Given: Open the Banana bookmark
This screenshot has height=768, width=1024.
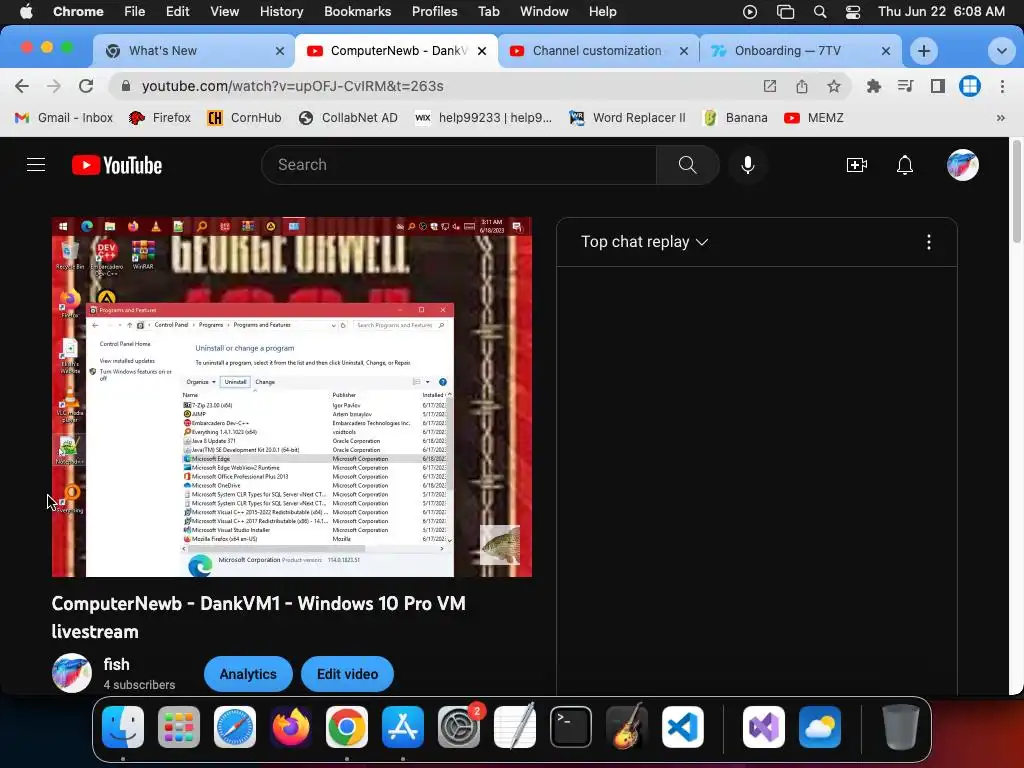Looking at the screenshot, I should (735, 118).
